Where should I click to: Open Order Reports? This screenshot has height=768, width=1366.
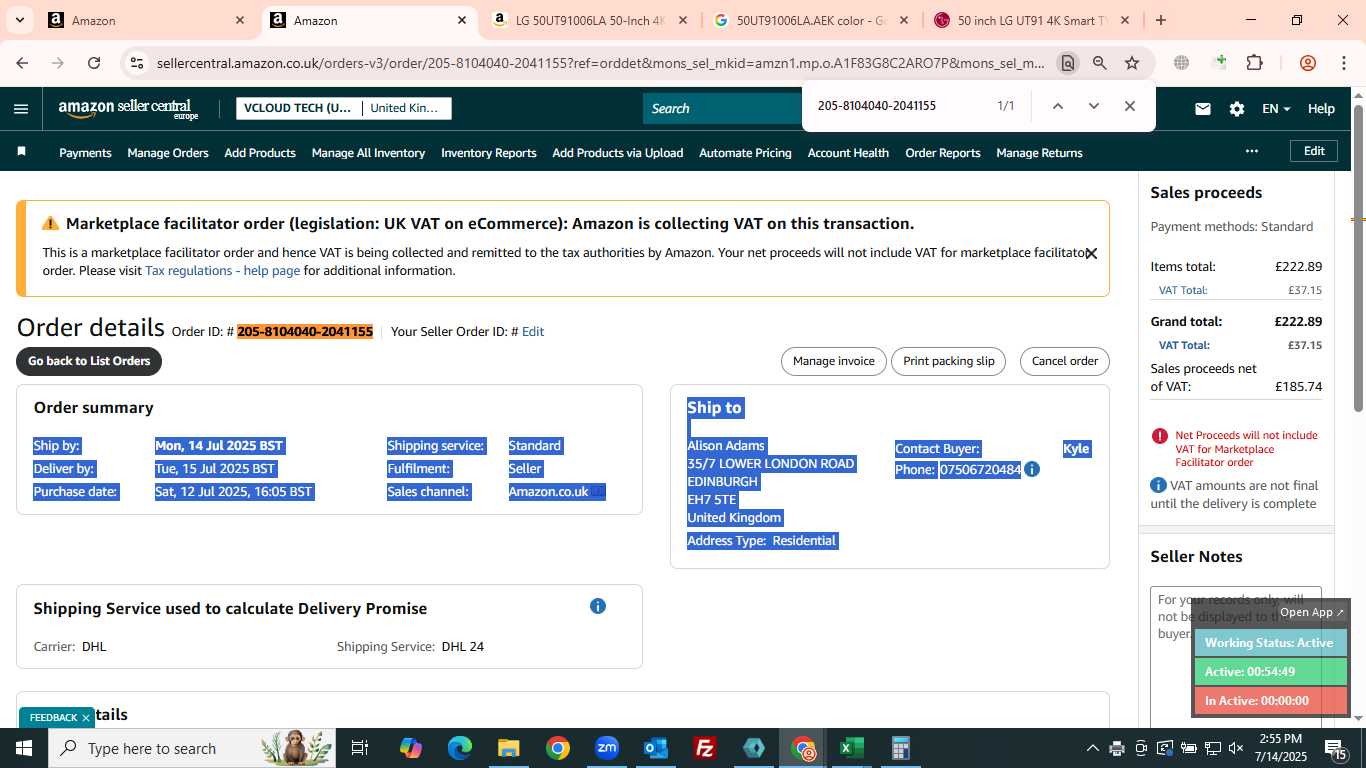point(943,153)
